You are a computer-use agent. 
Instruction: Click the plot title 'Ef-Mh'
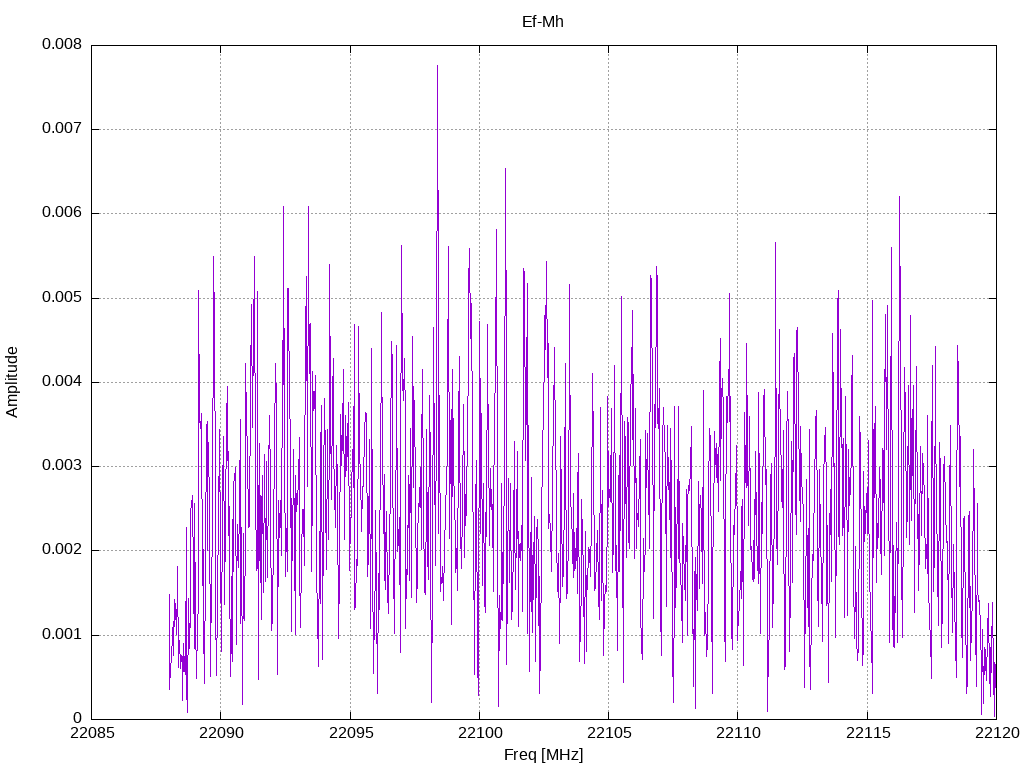coord(542,22)
